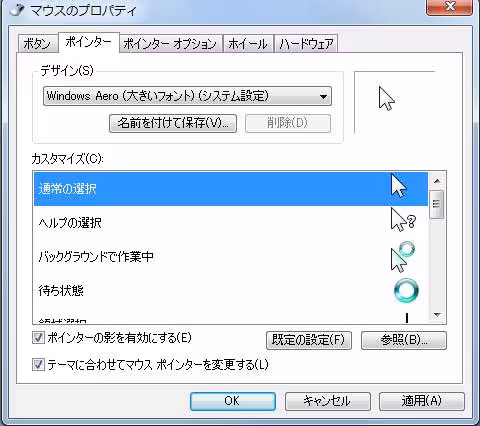This screenshot has height=426, width=480.
Task: Close the マウスのプロパティ window
Action: click(x=449, y=7)
